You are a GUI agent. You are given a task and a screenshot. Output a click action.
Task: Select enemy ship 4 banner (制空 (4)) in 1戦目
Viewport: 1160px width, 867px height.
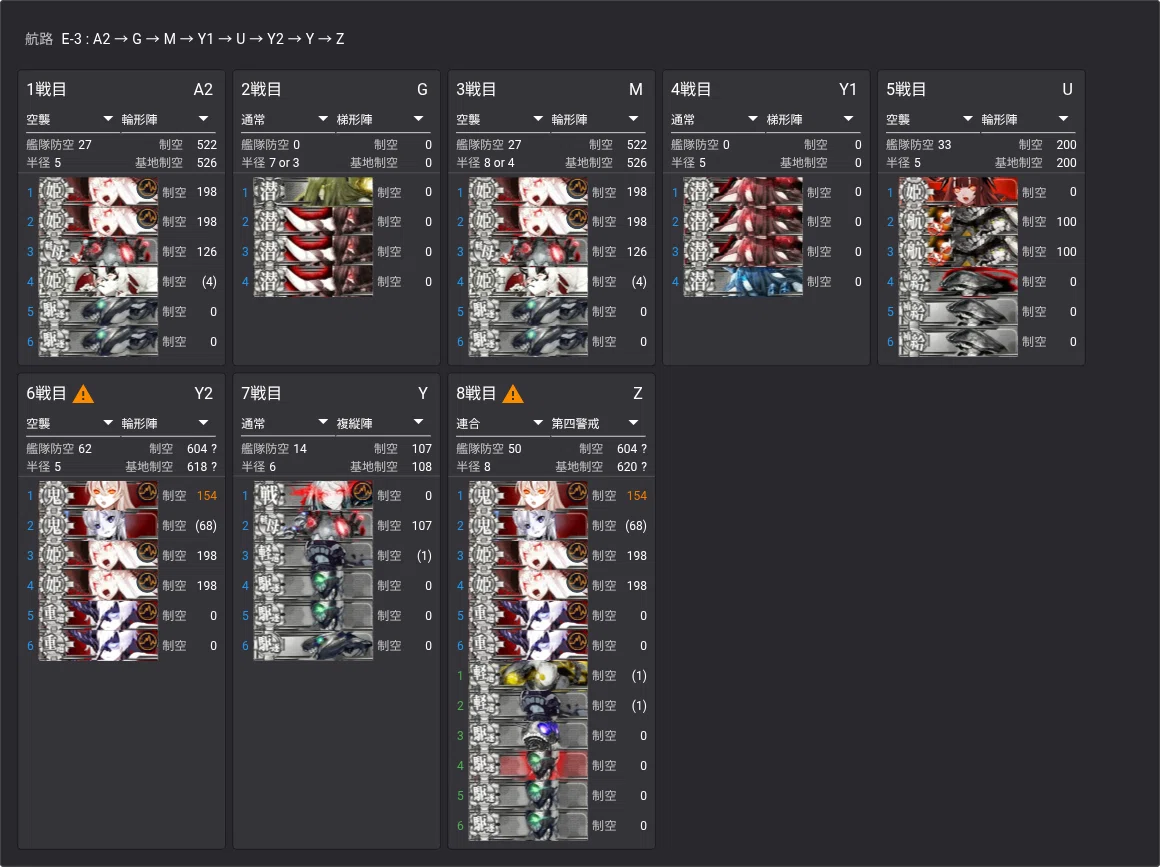98,282
